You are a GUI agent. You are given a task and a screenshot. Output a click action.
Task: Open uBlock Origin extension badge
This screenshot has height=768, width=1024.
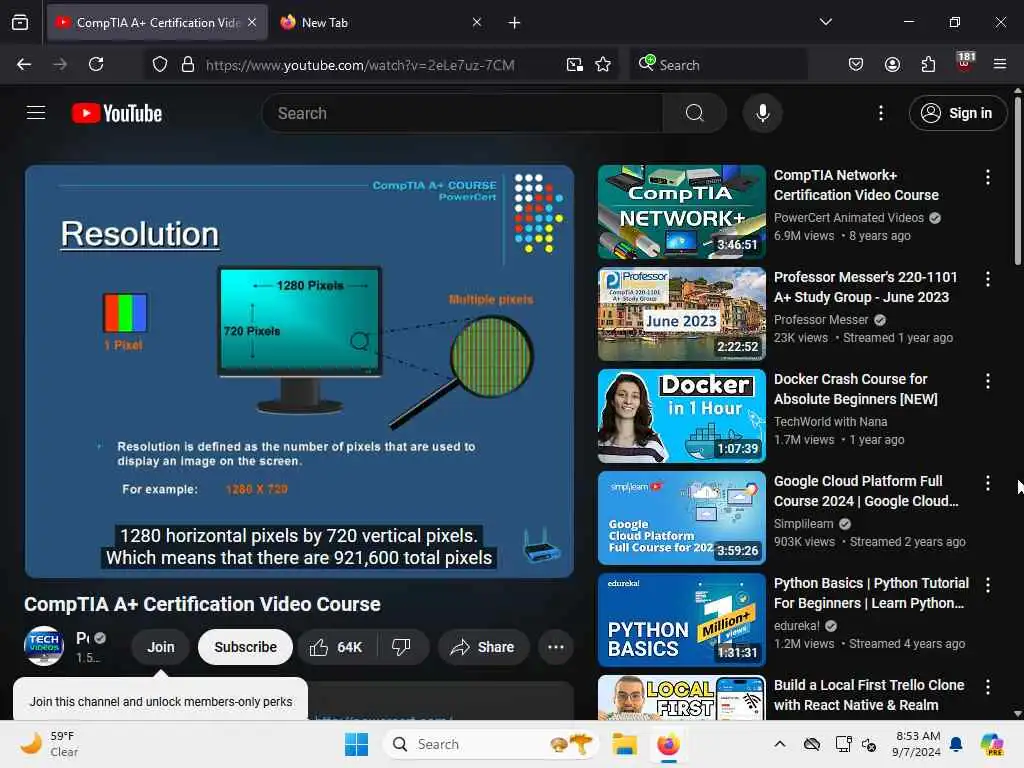pos(965,63)
